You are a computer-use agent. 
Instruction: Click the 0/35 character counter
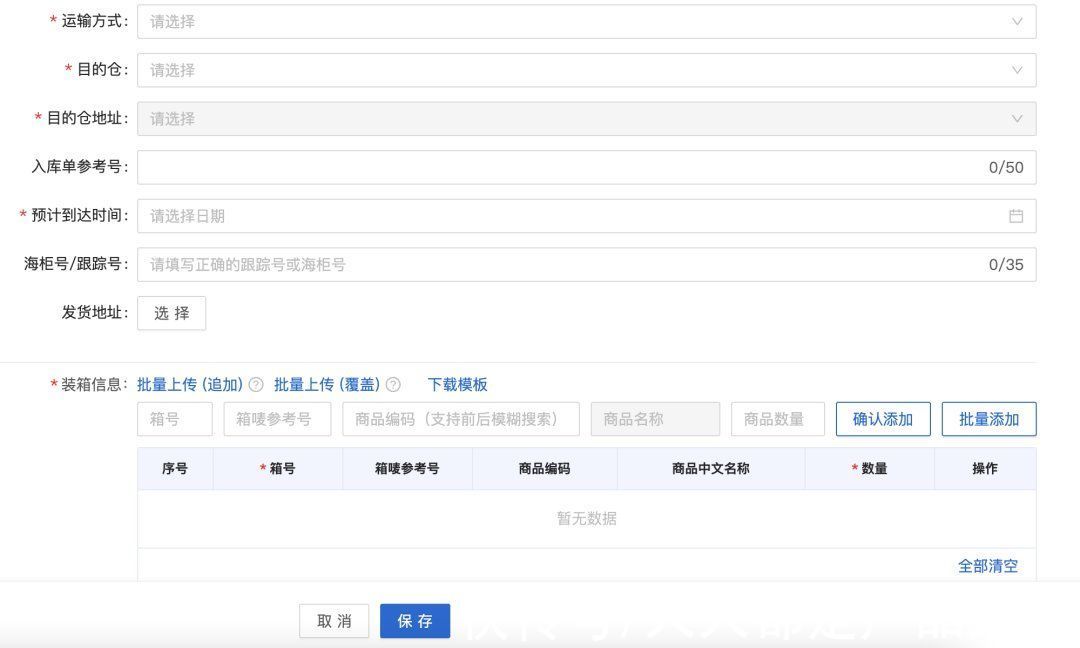tap(1006, 264)
